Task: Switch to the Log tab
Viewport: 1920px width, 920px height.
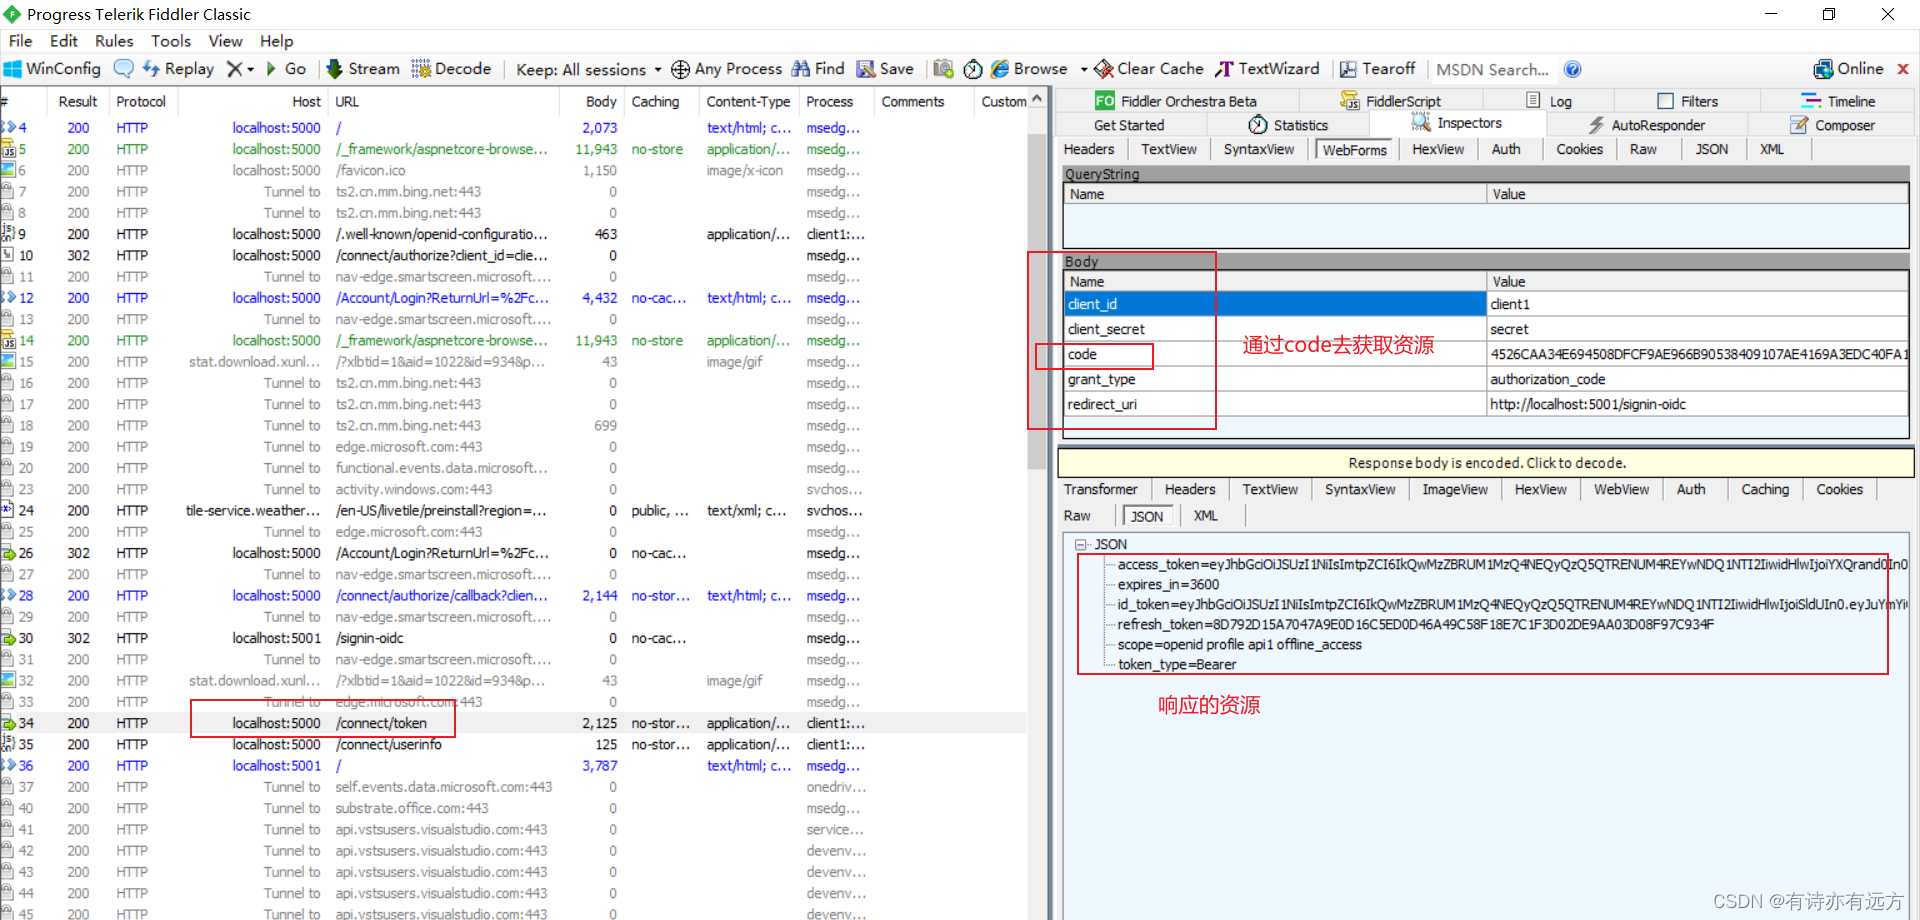Action: [1548, 101]
